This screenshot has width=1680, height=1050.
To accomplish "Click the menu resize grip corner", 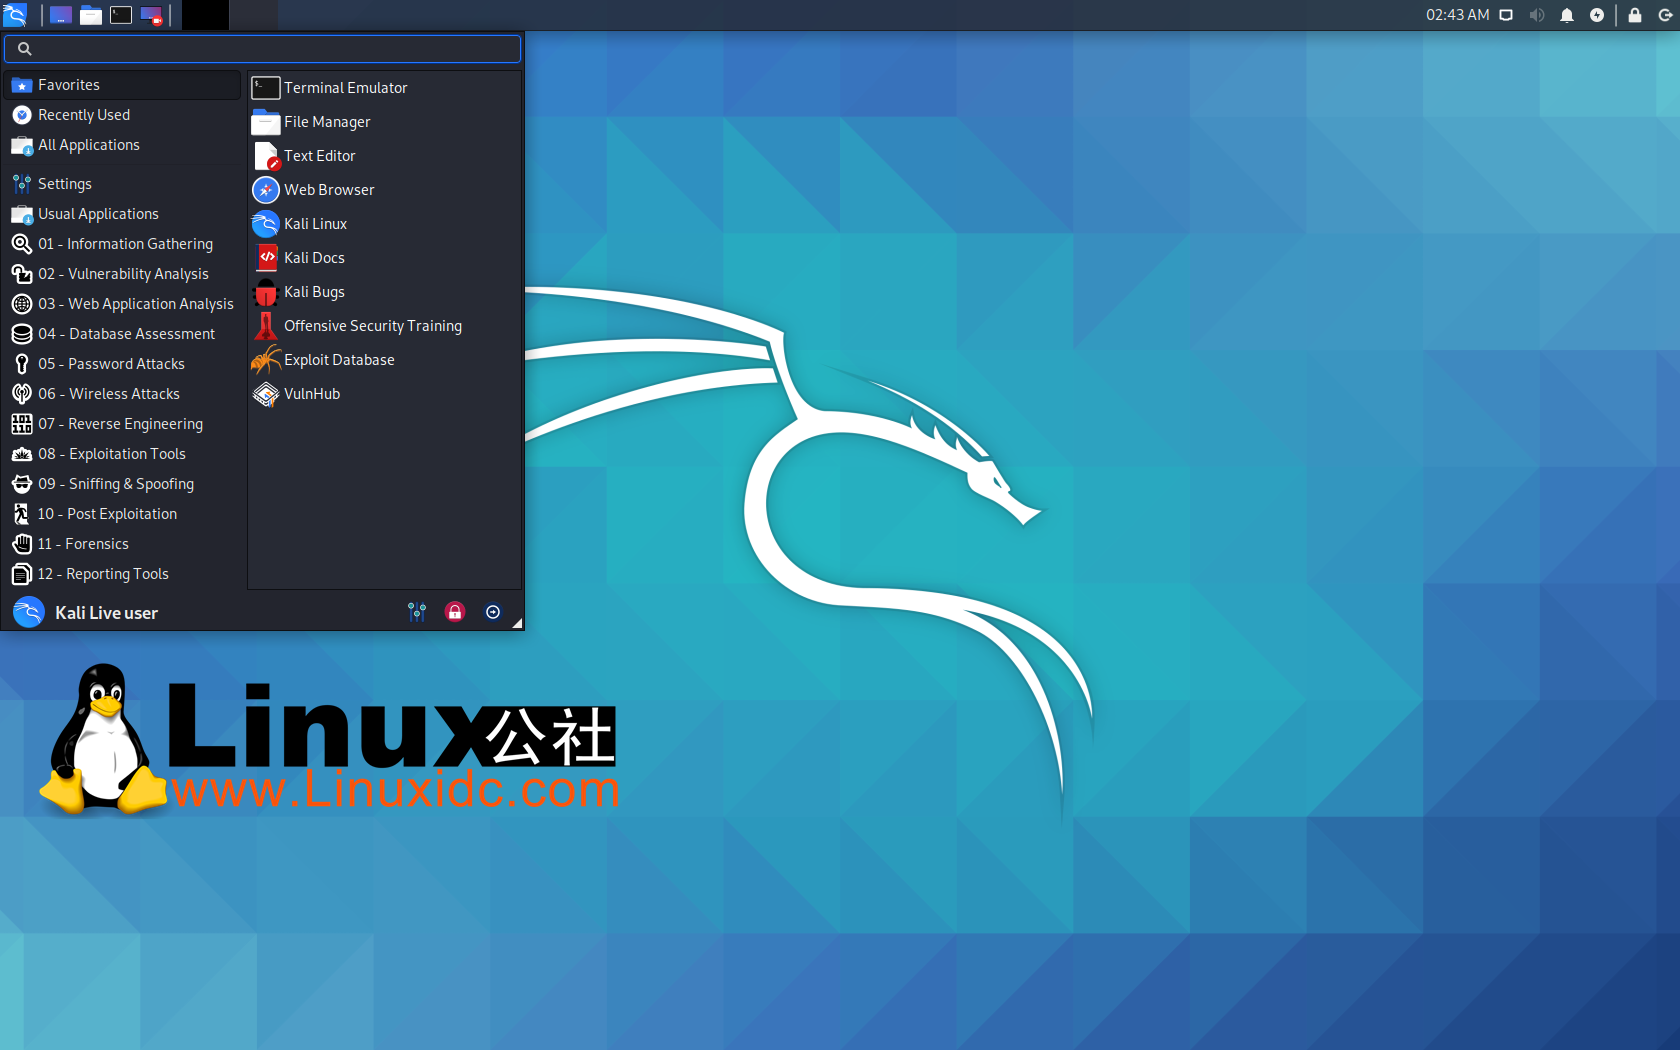I will (x=517, y=623).
